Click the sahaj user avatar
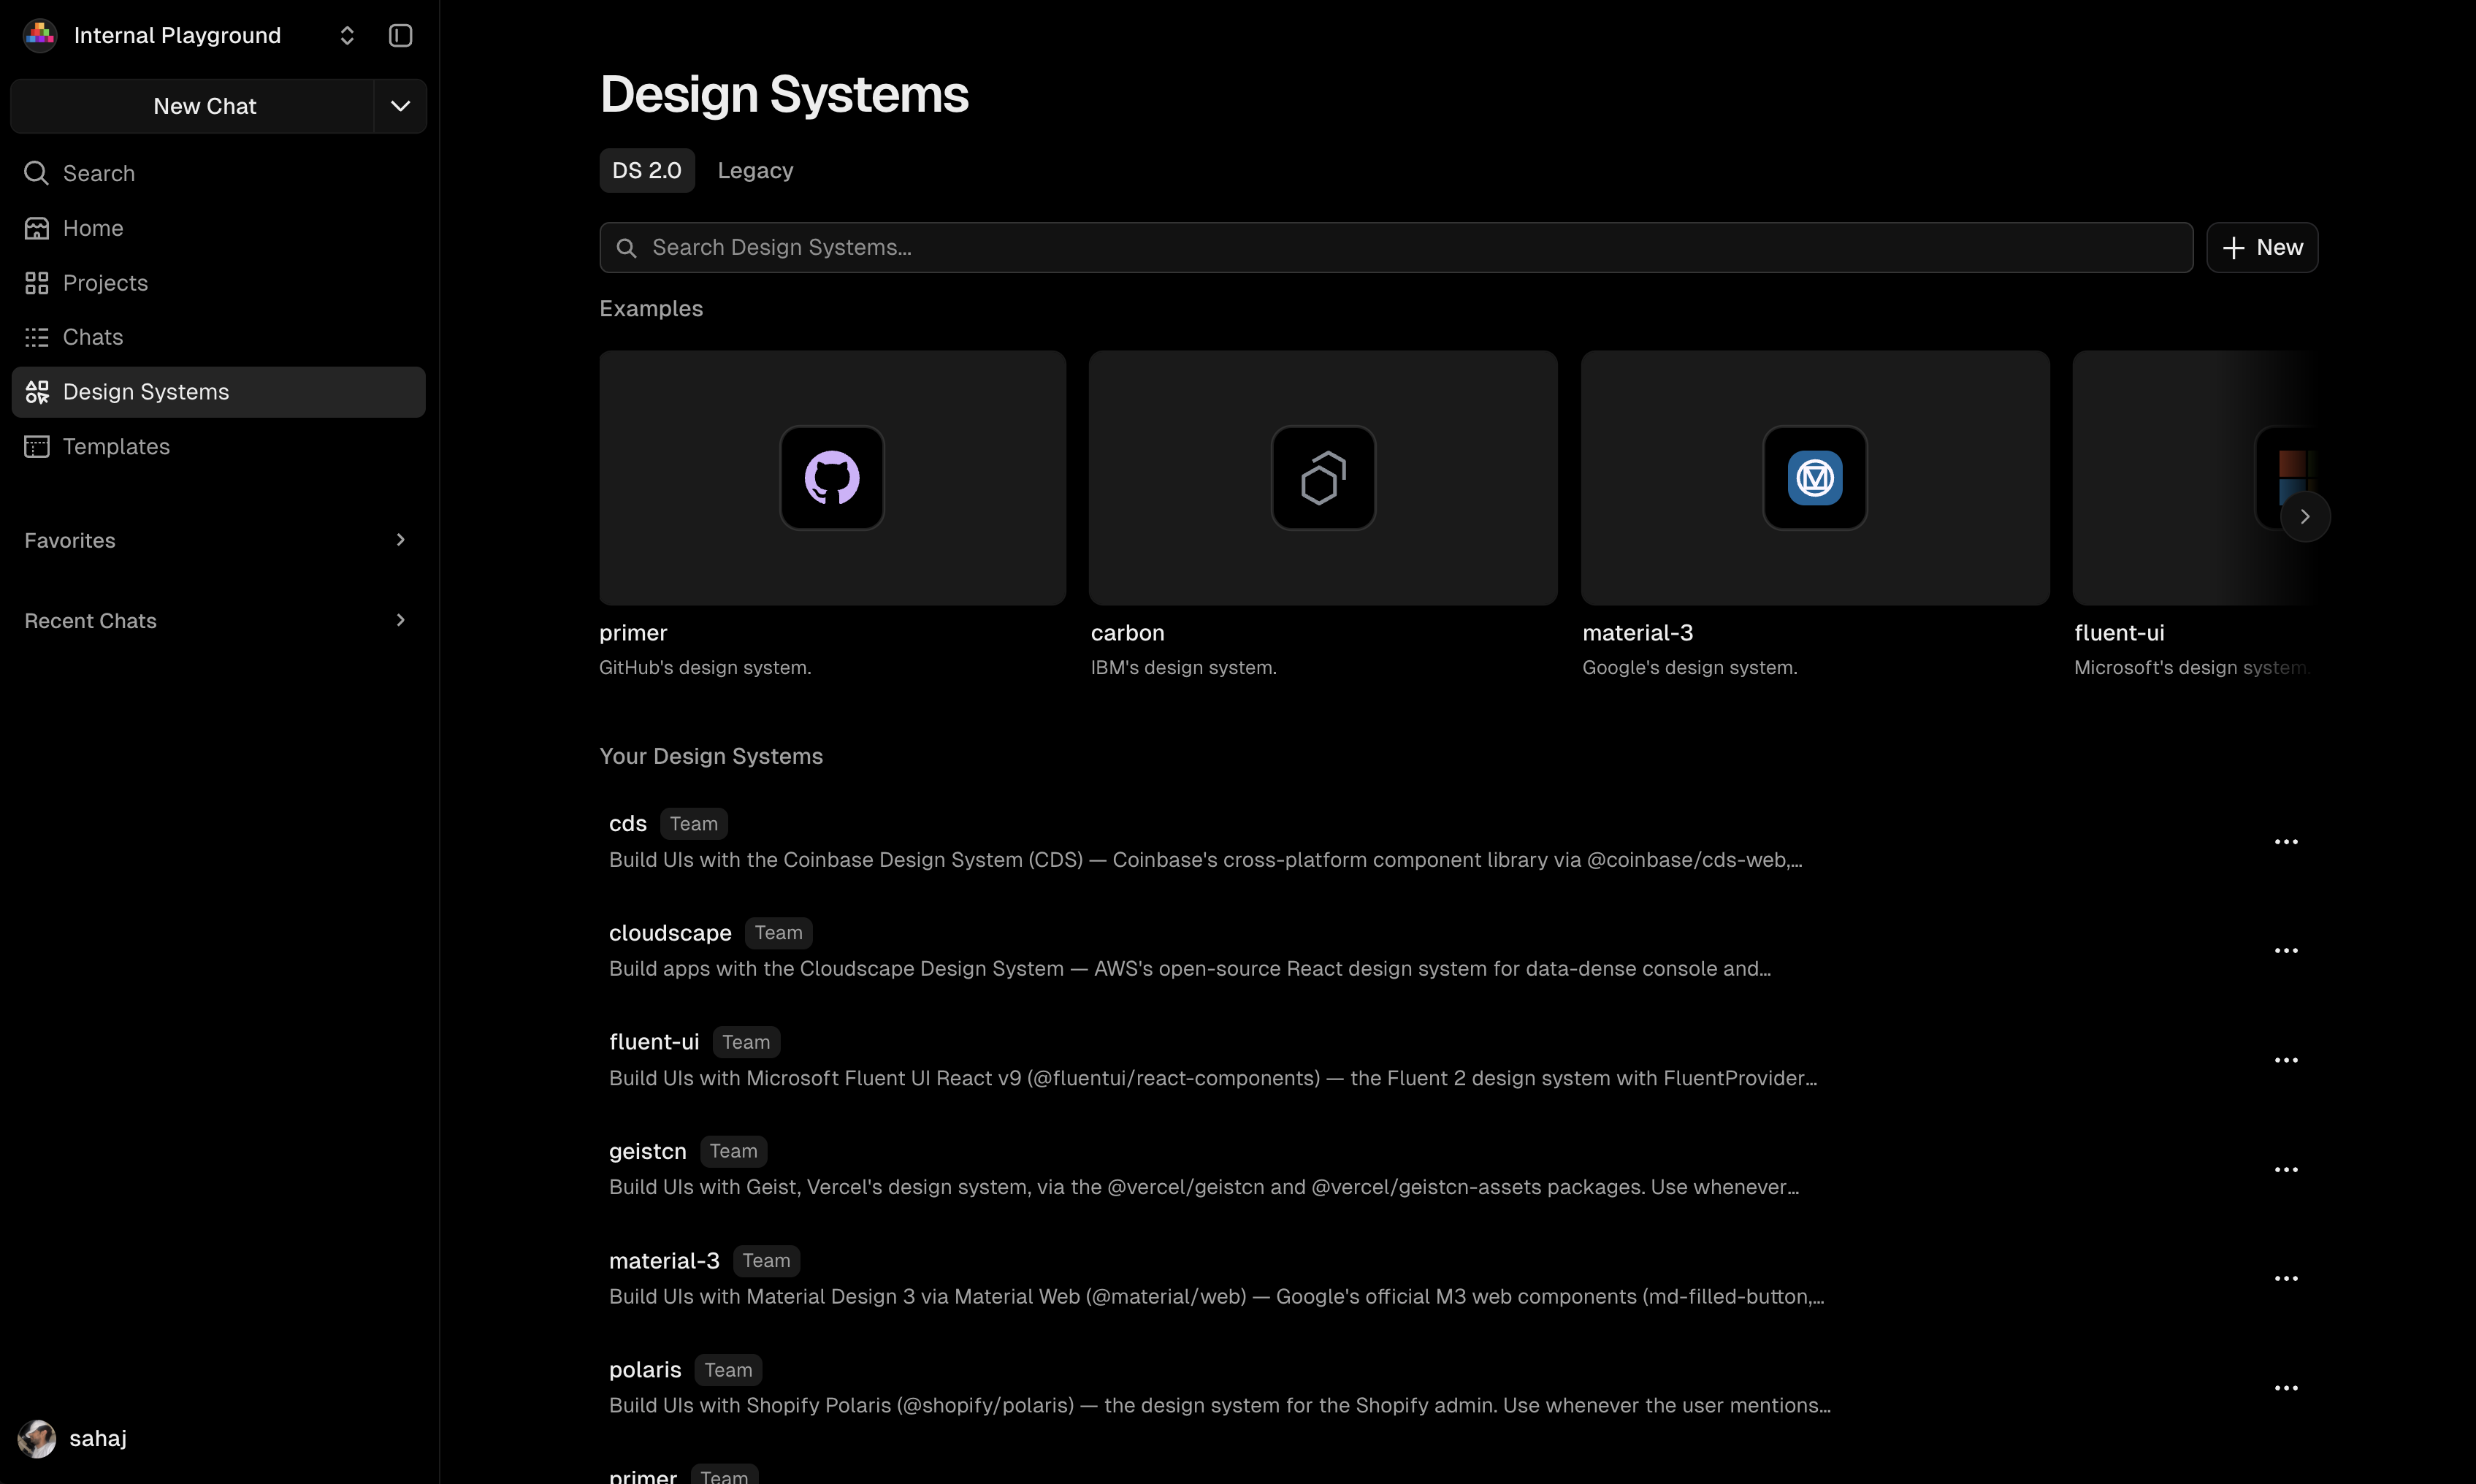 (x=37, y=1439)
